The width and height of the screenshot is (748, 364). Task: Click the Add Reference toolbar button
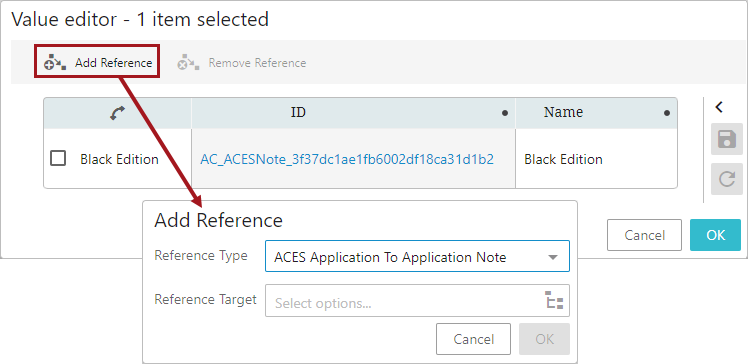(x=97, y=62)
